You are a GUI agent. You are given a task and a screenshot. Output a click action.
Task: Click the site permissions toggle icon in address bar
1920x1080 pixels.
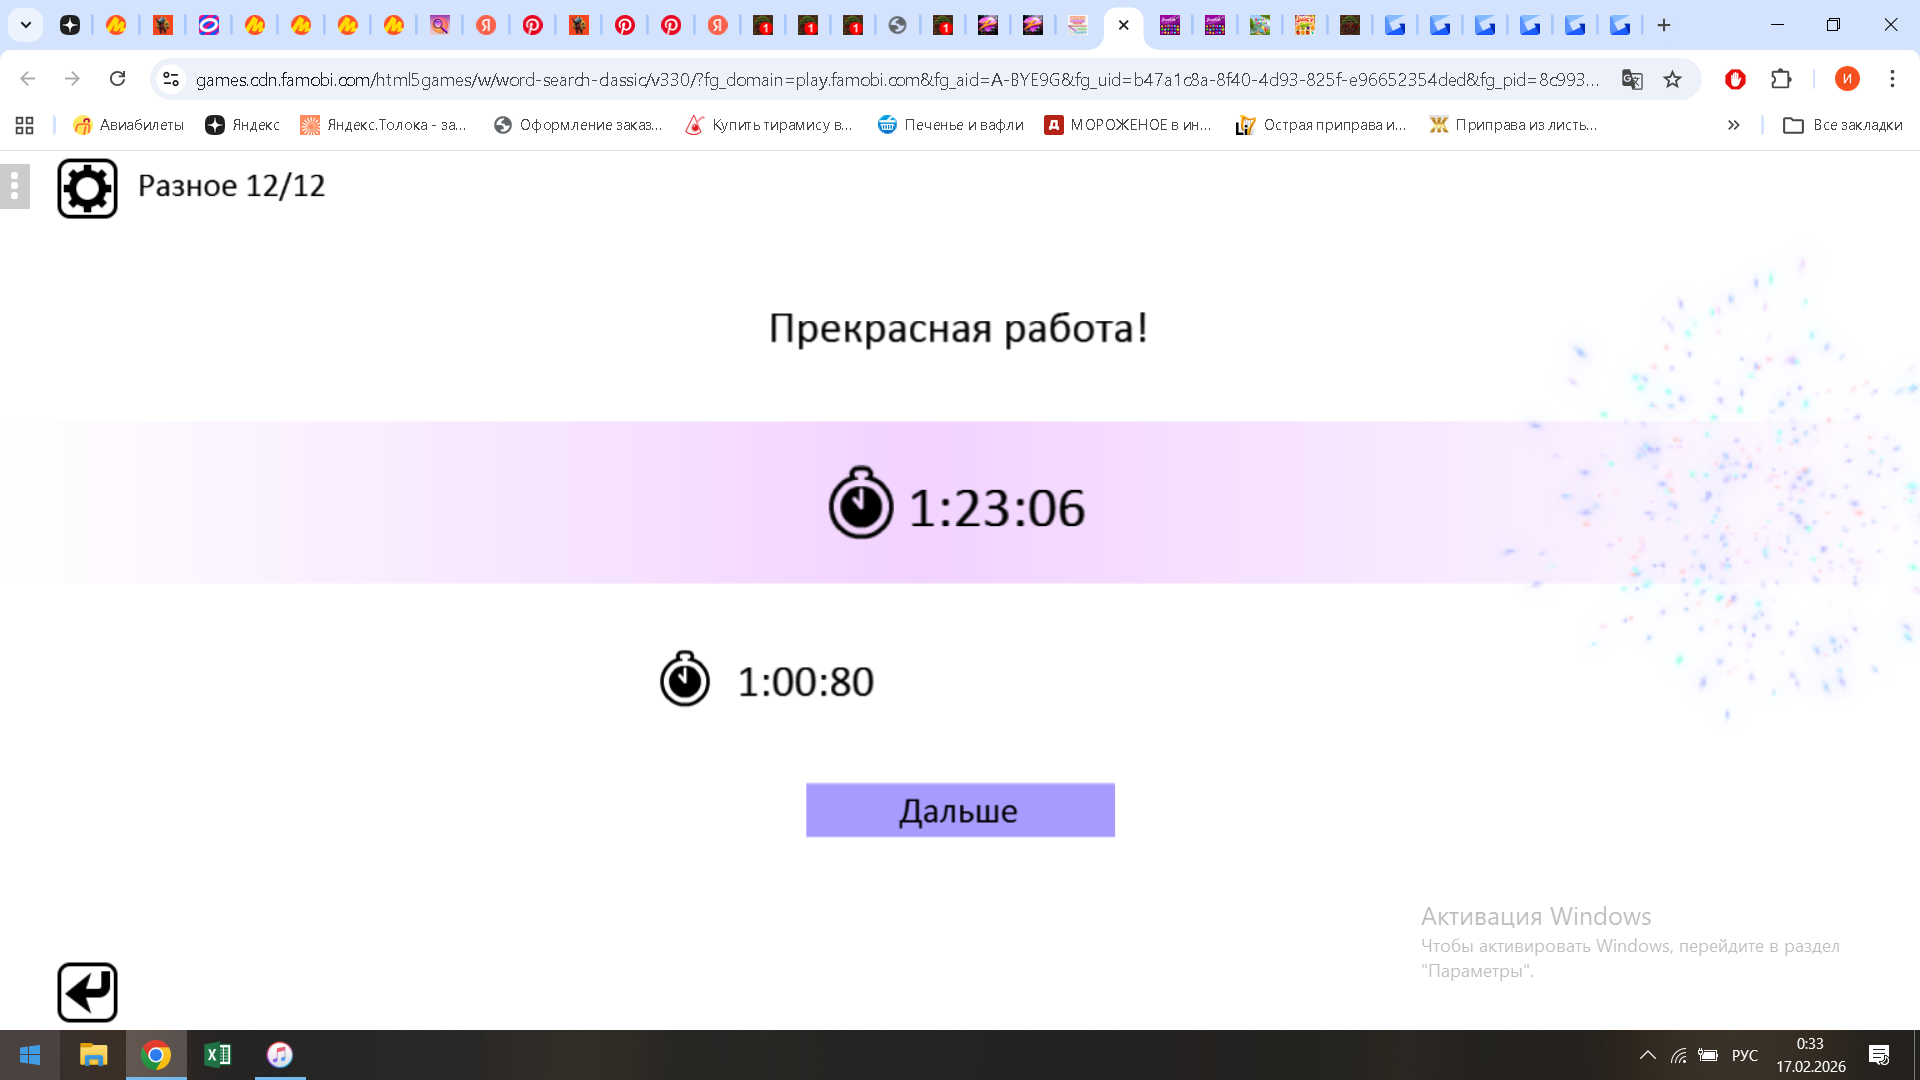click(170, 79)
